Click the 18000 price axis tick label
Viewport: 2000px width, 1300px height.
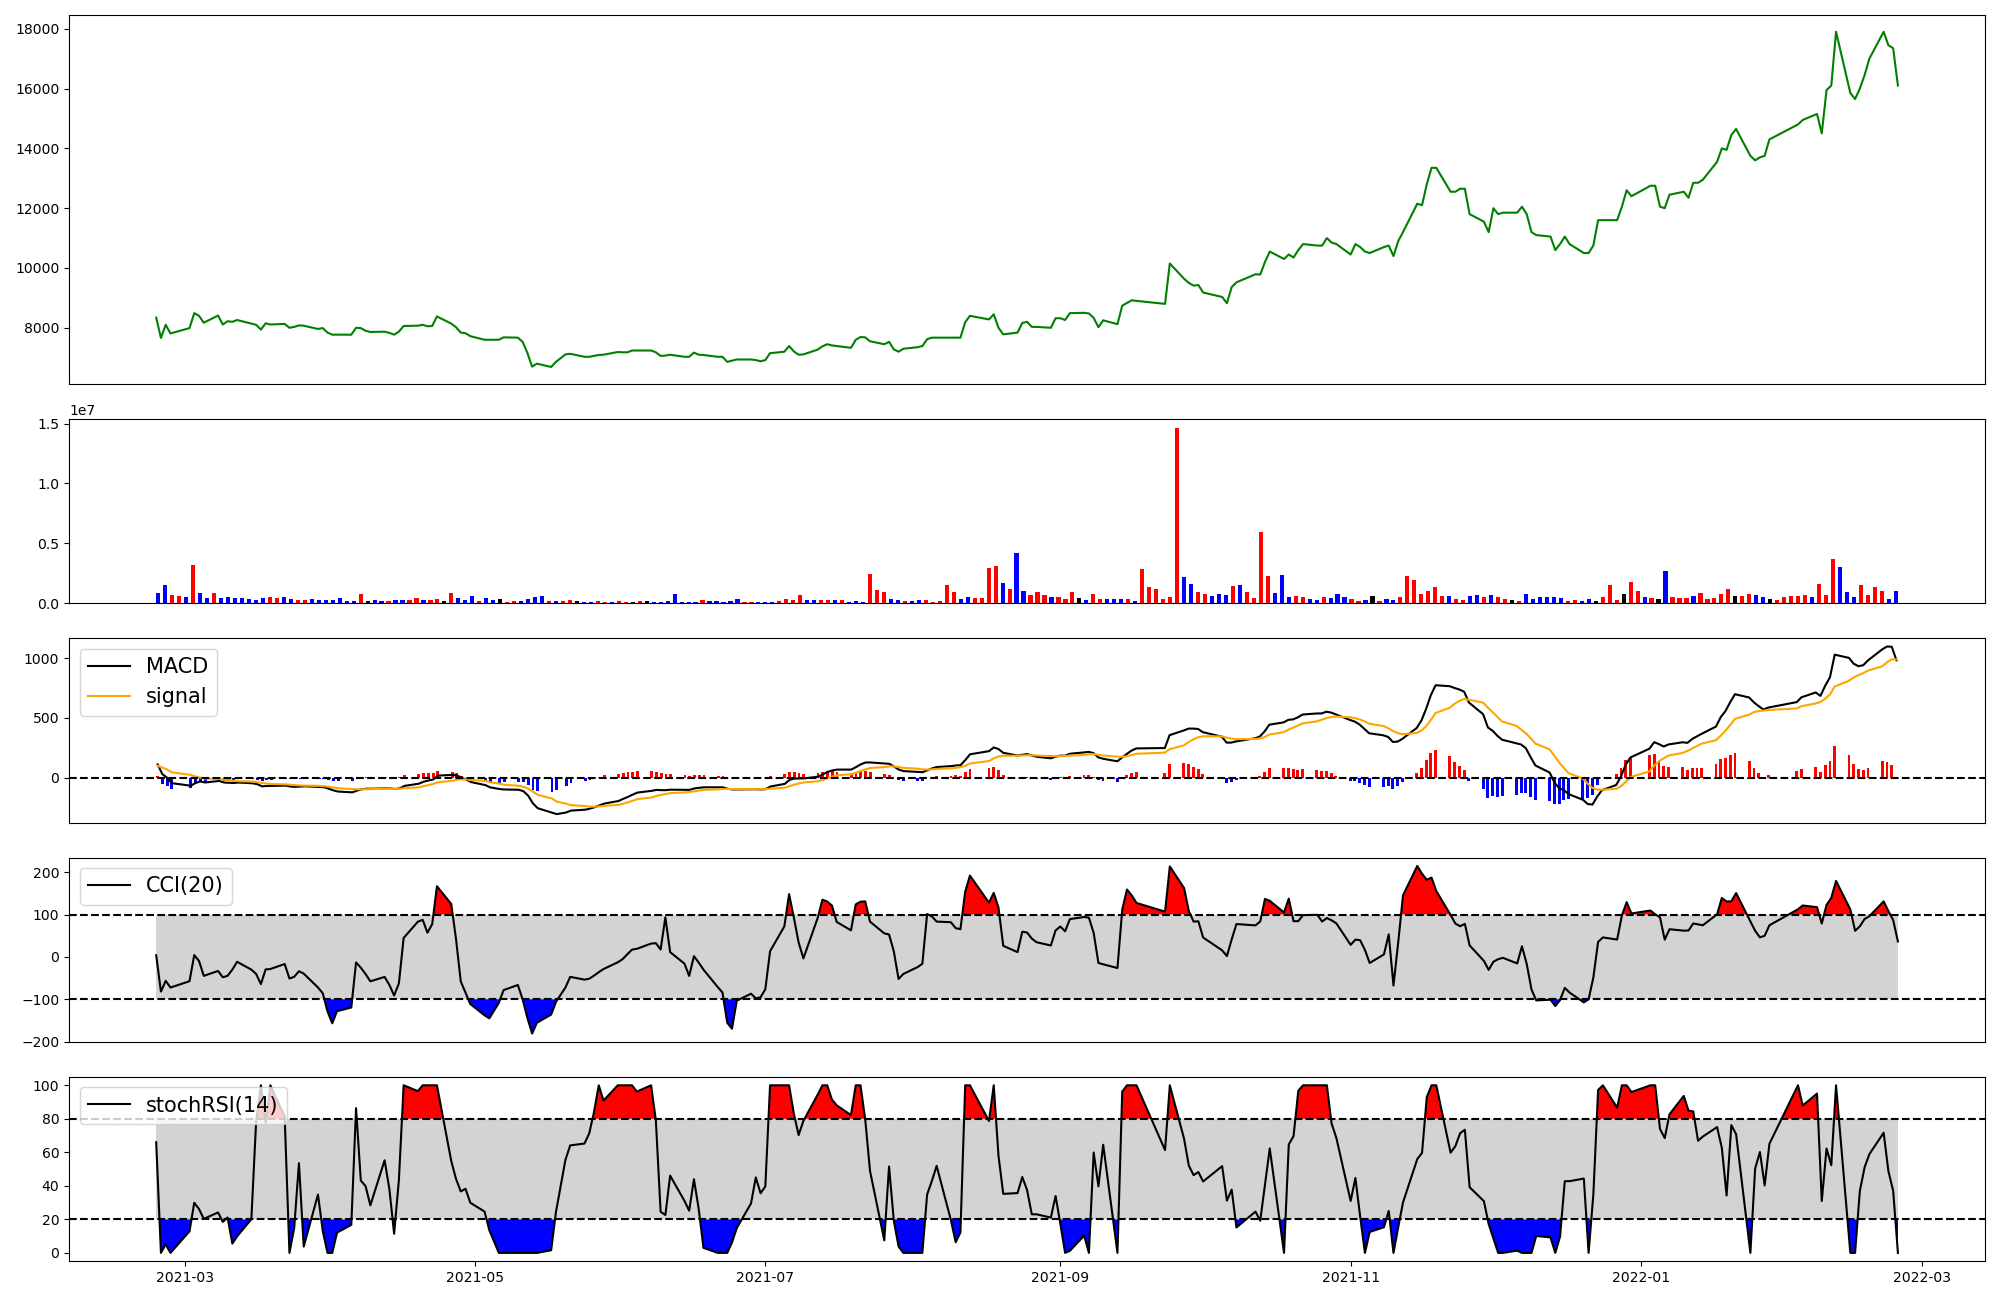click(37, 29)
